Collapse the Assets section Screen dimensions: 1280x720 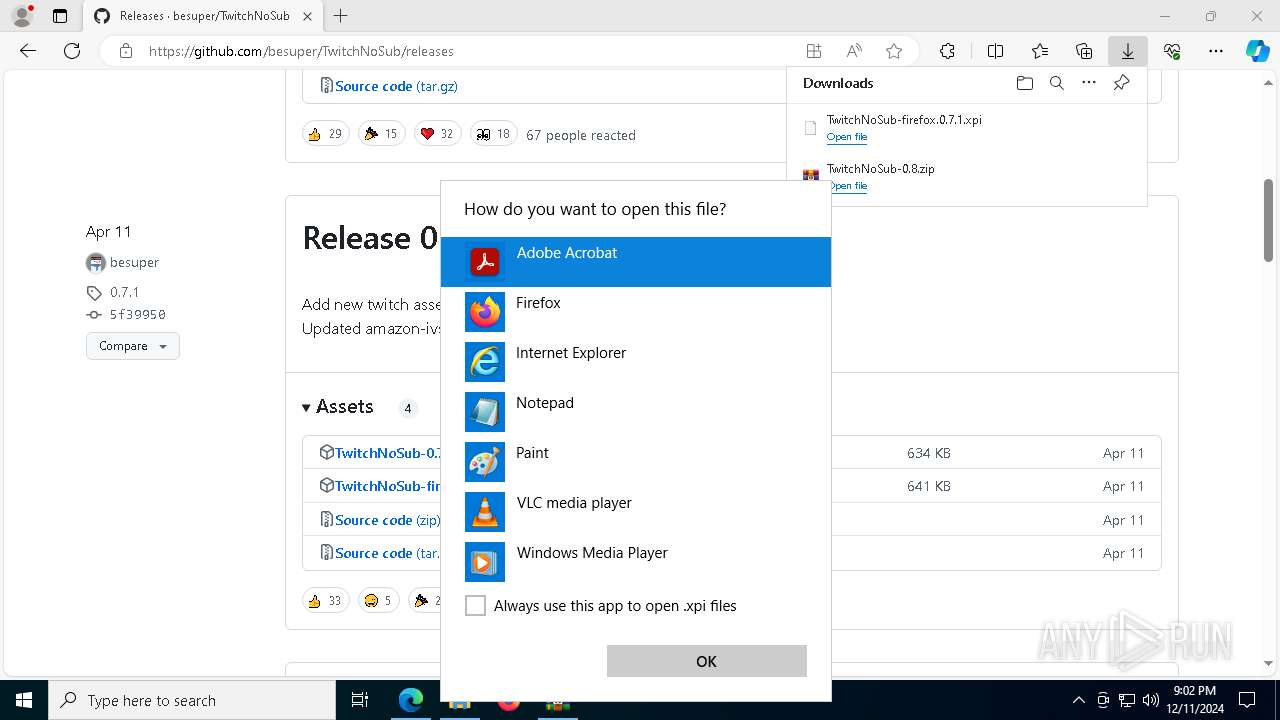[338, 407]
